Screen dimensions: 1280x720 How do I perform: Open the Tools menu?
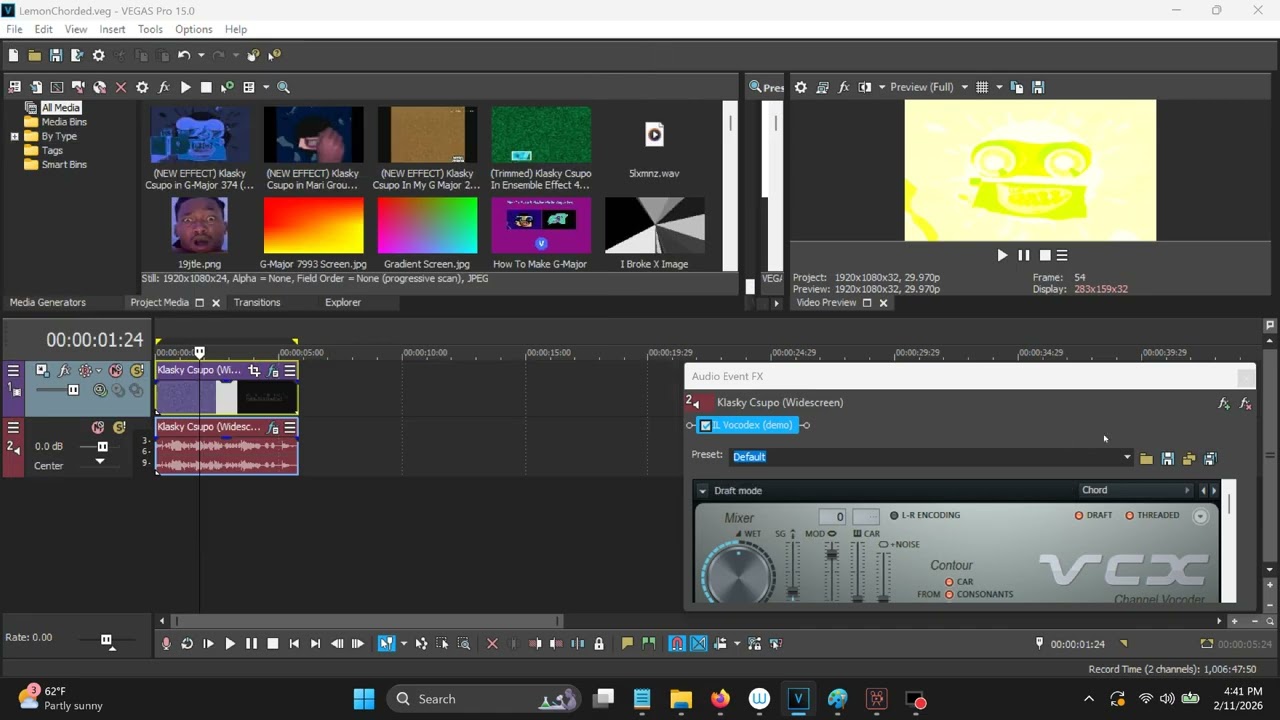tap(150, 29)
